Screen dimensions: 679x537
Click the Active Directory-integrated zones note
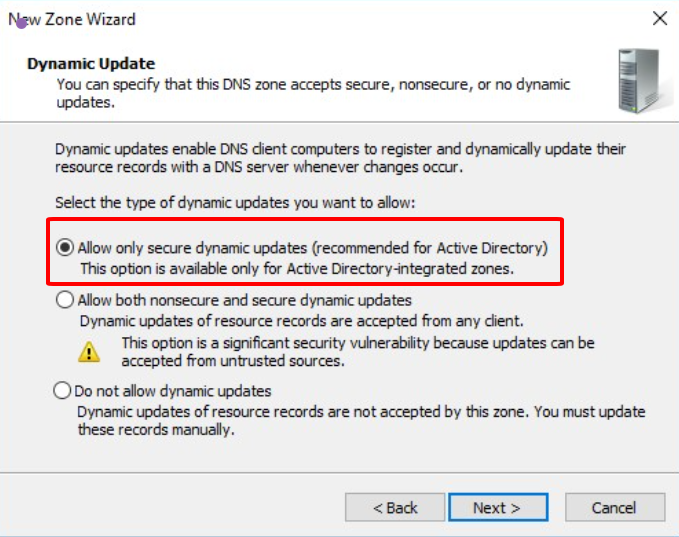[296, 268]
